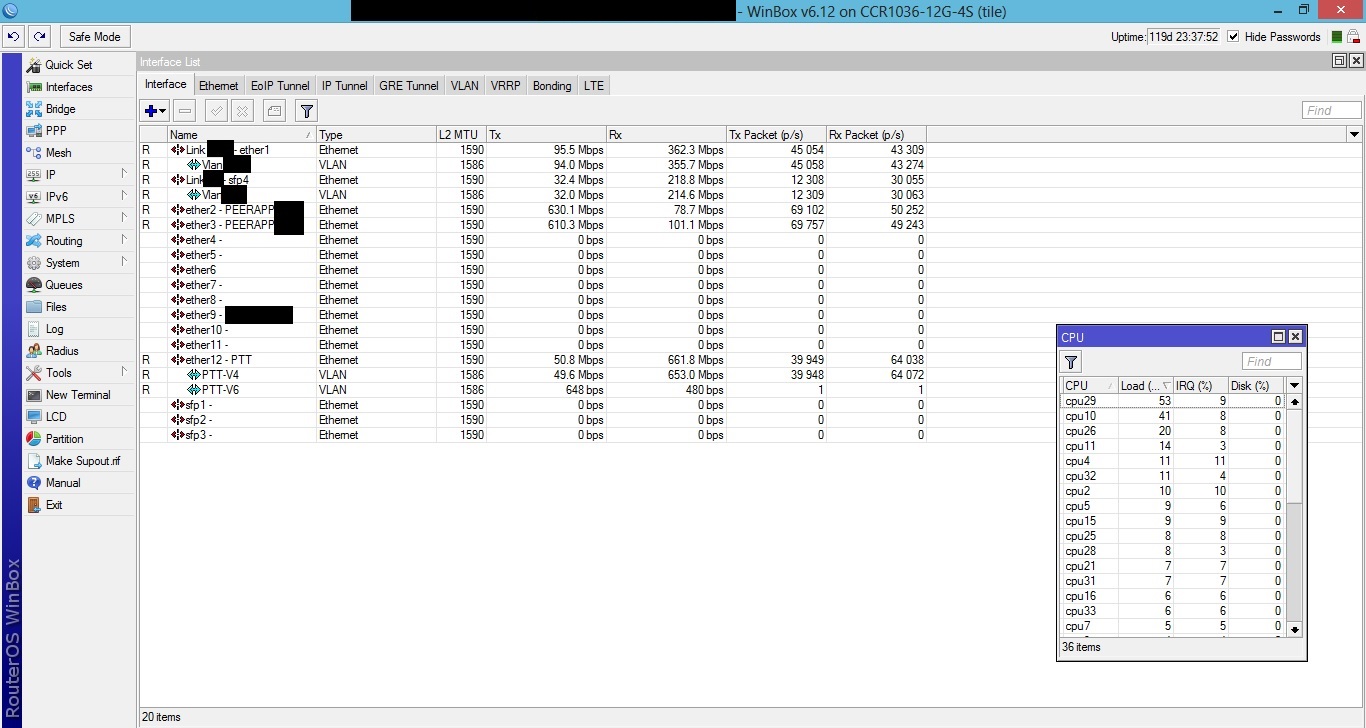Open a New Terminal
The width and height of the screenshot is (1366, 728).
pyautogui.click(x=78, y=395)
